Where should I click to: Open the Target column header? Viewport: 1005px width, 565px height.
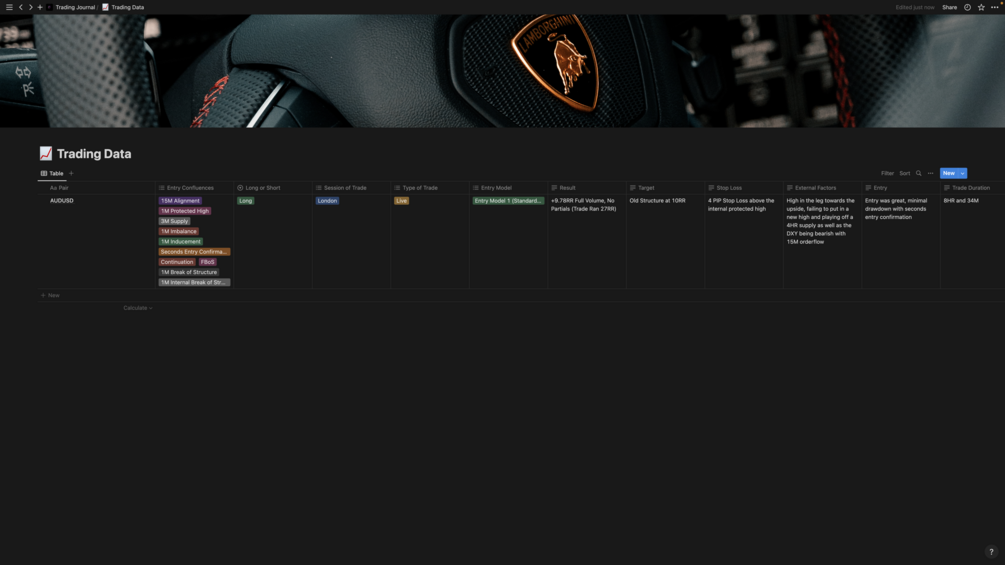click(665, 188)
